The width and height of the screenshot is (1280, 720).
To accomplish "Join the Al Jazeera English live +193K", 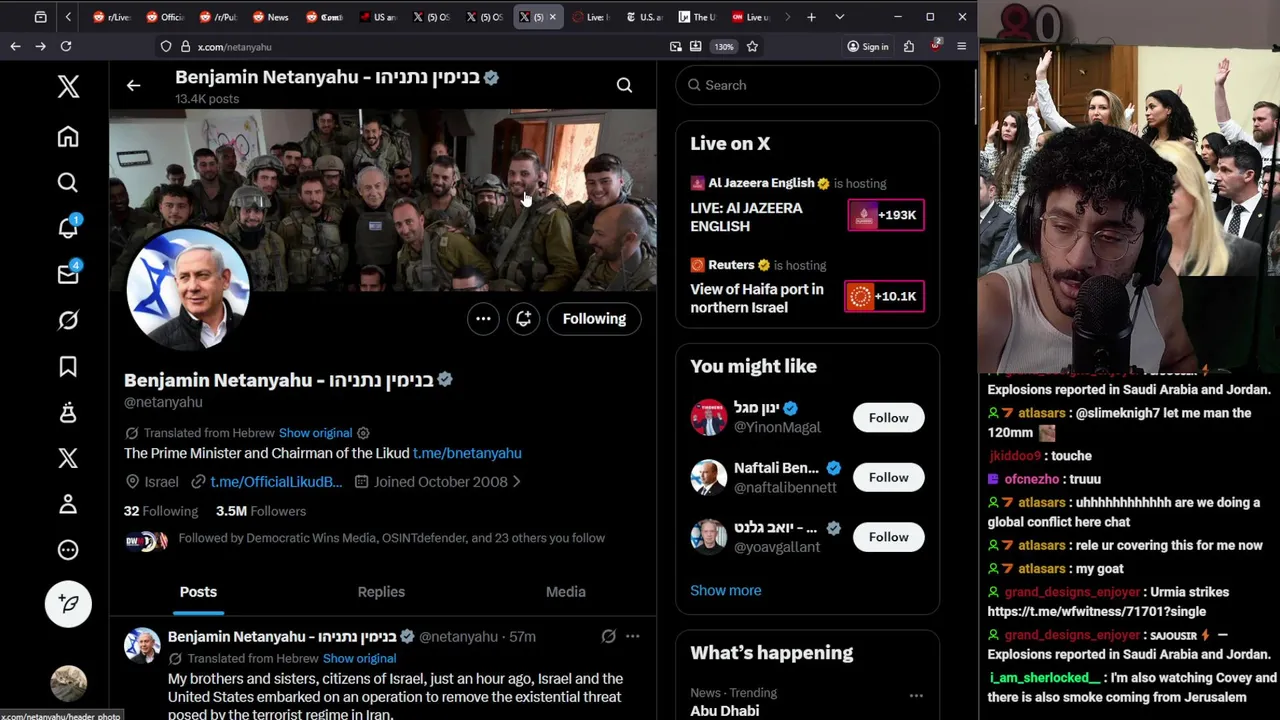I will [886, 215].
